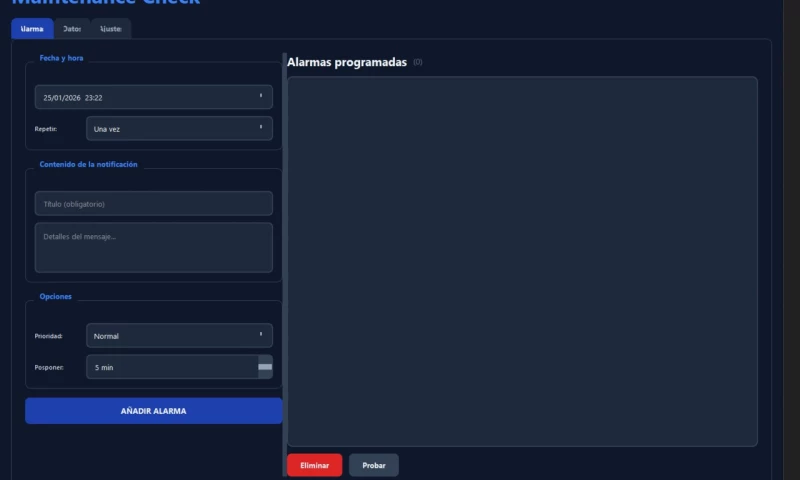Click the (0) alarm counter next to heading

pyautogui.click(x=418, y=62)
